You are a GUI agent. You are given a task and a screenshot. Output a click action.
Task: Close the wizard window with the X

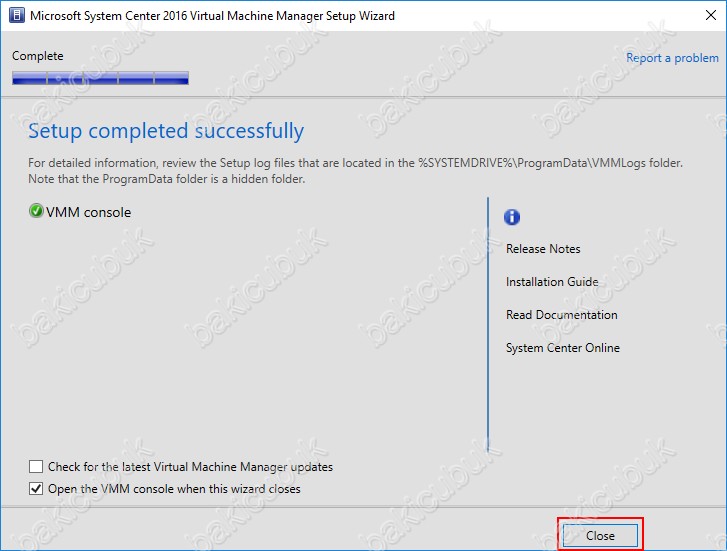pos(711,15)
